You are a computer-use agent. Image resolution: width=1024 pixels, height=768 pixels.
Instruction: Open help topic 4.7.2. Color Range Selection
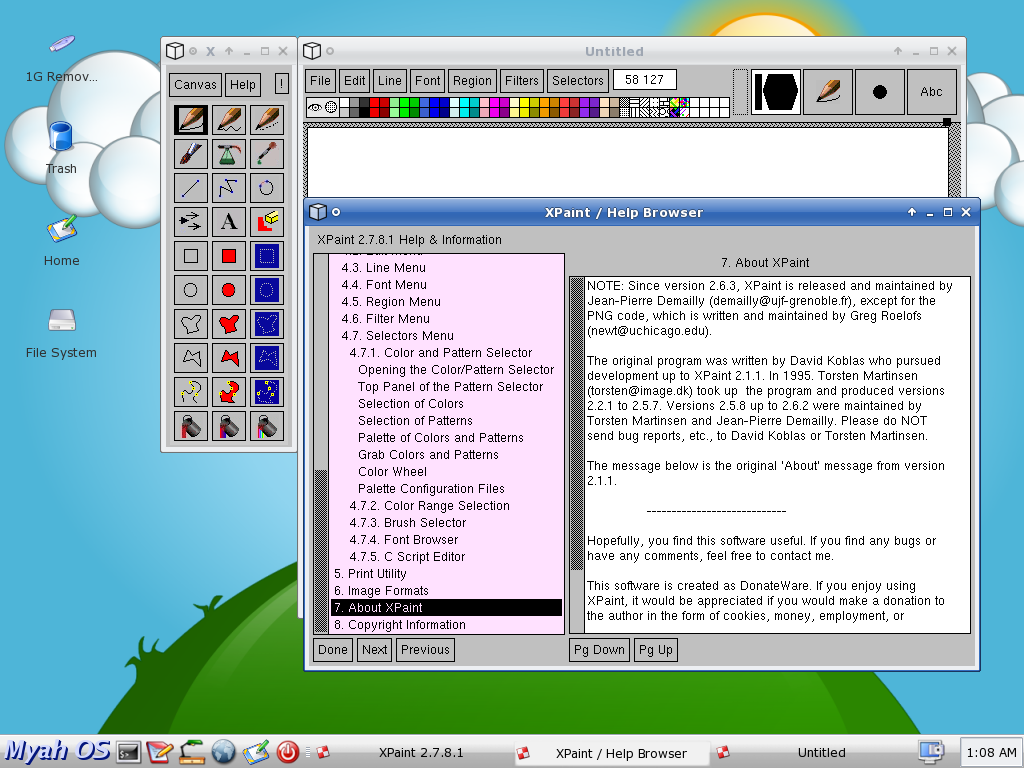[446, 506]
